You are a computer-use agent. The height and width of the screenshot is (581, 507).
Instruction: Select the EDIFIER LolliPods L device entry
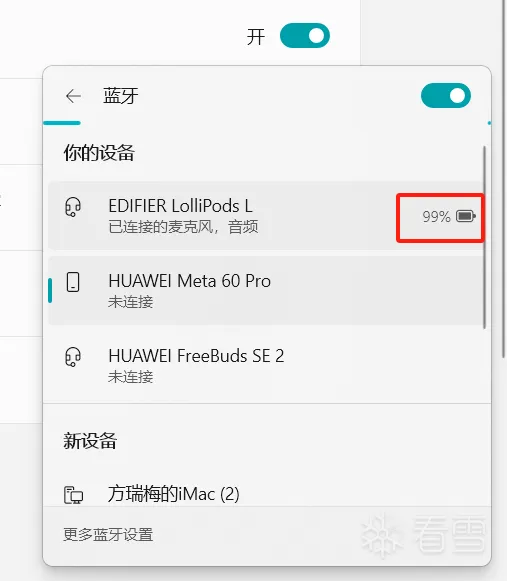[x=266, y=216]
